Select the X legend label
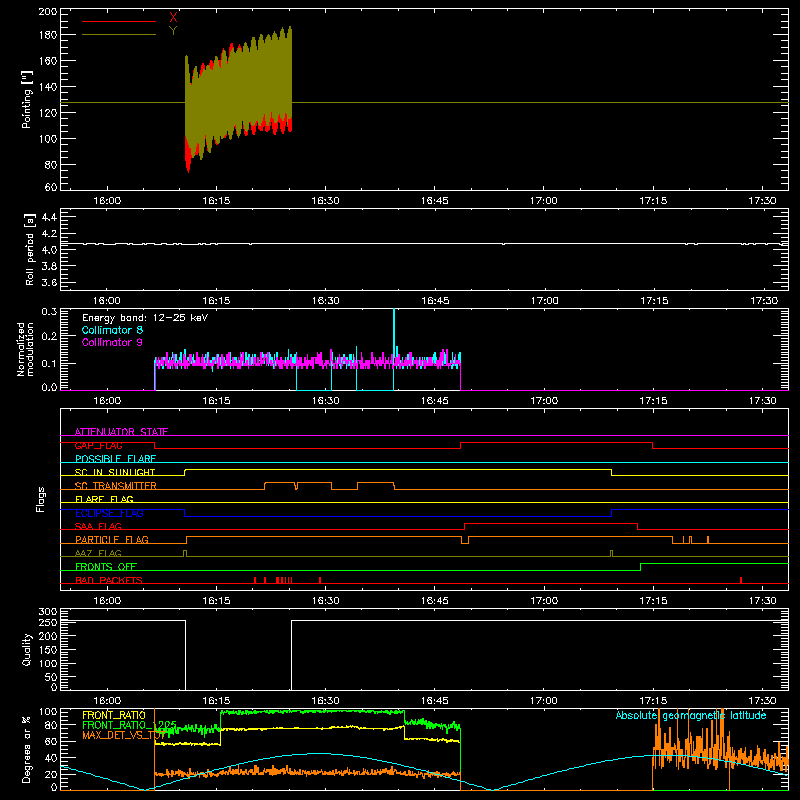The width and height of the screenshot is (800, 800). click(x=173, y=17)
